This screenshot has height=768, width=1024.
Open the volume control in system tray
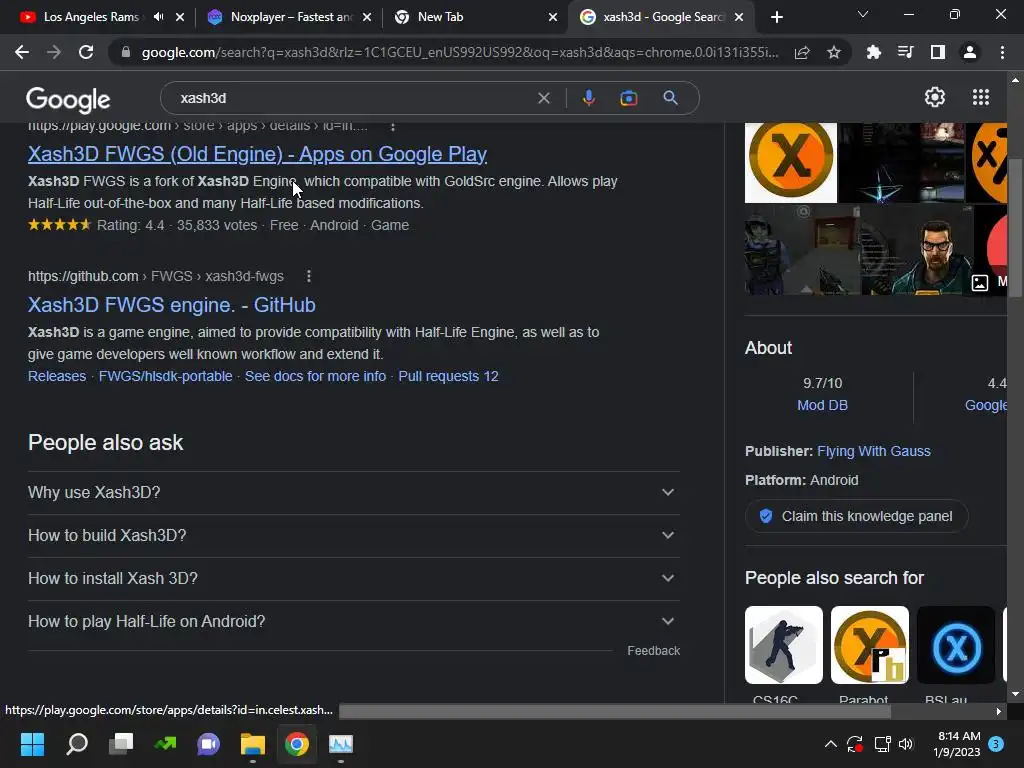tap(906, 744)
